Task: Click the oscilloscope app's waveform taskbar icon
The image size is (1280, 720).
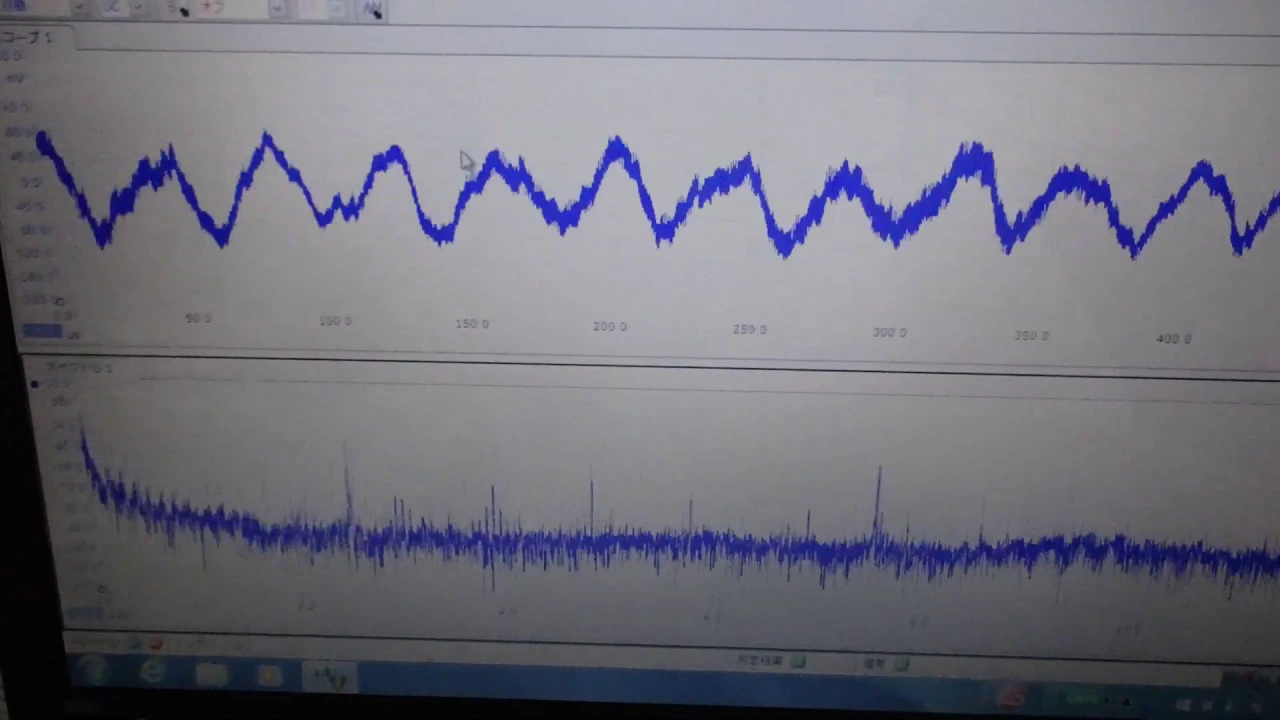Action: (330, 677)
